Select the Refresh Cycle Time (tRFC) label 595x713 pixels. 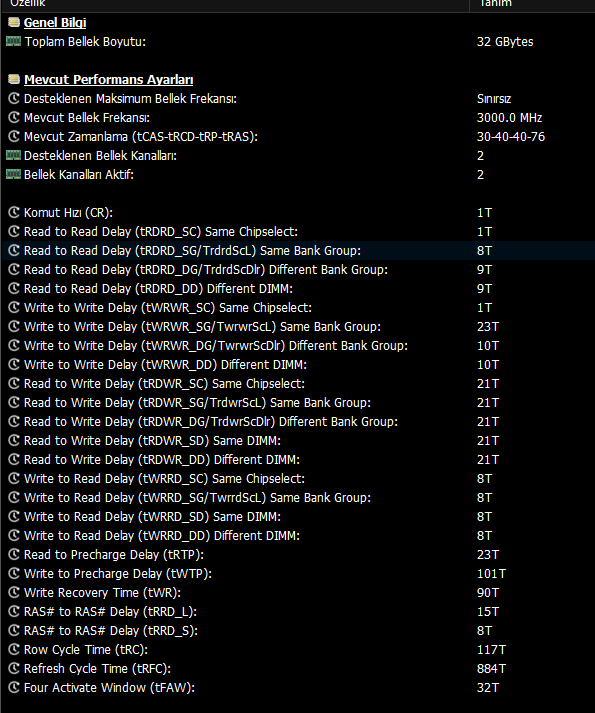tap(97, 669)
